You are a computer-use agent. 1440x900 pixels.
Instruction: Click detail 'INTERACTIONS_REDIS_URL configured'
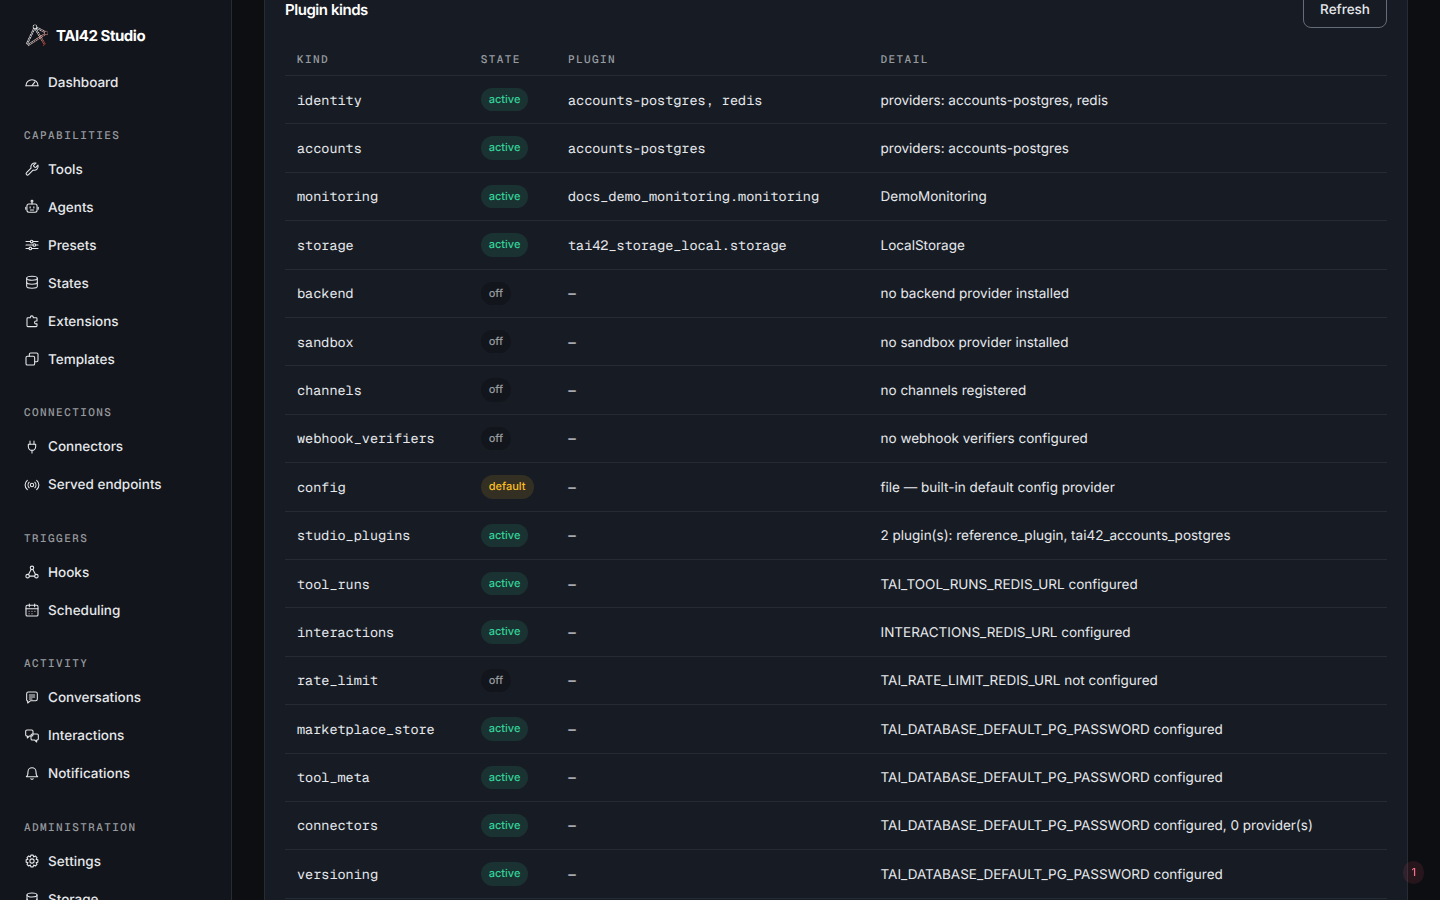[1005, 633]
